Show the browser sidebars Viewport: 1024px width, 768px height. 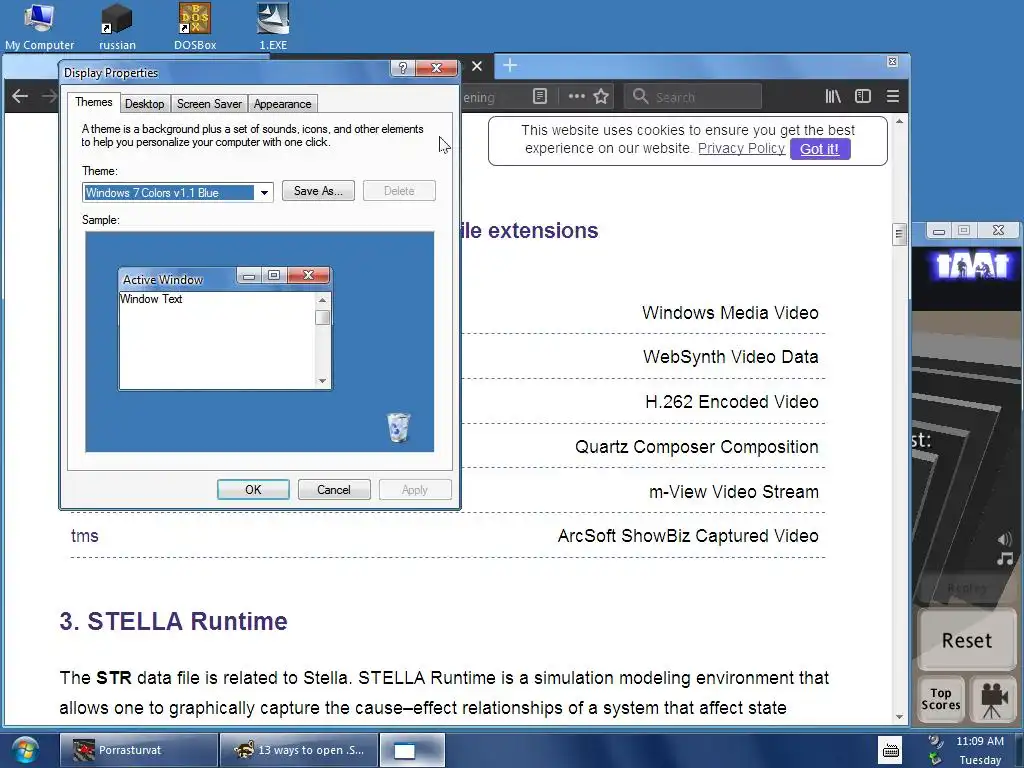tap(863, 97)
